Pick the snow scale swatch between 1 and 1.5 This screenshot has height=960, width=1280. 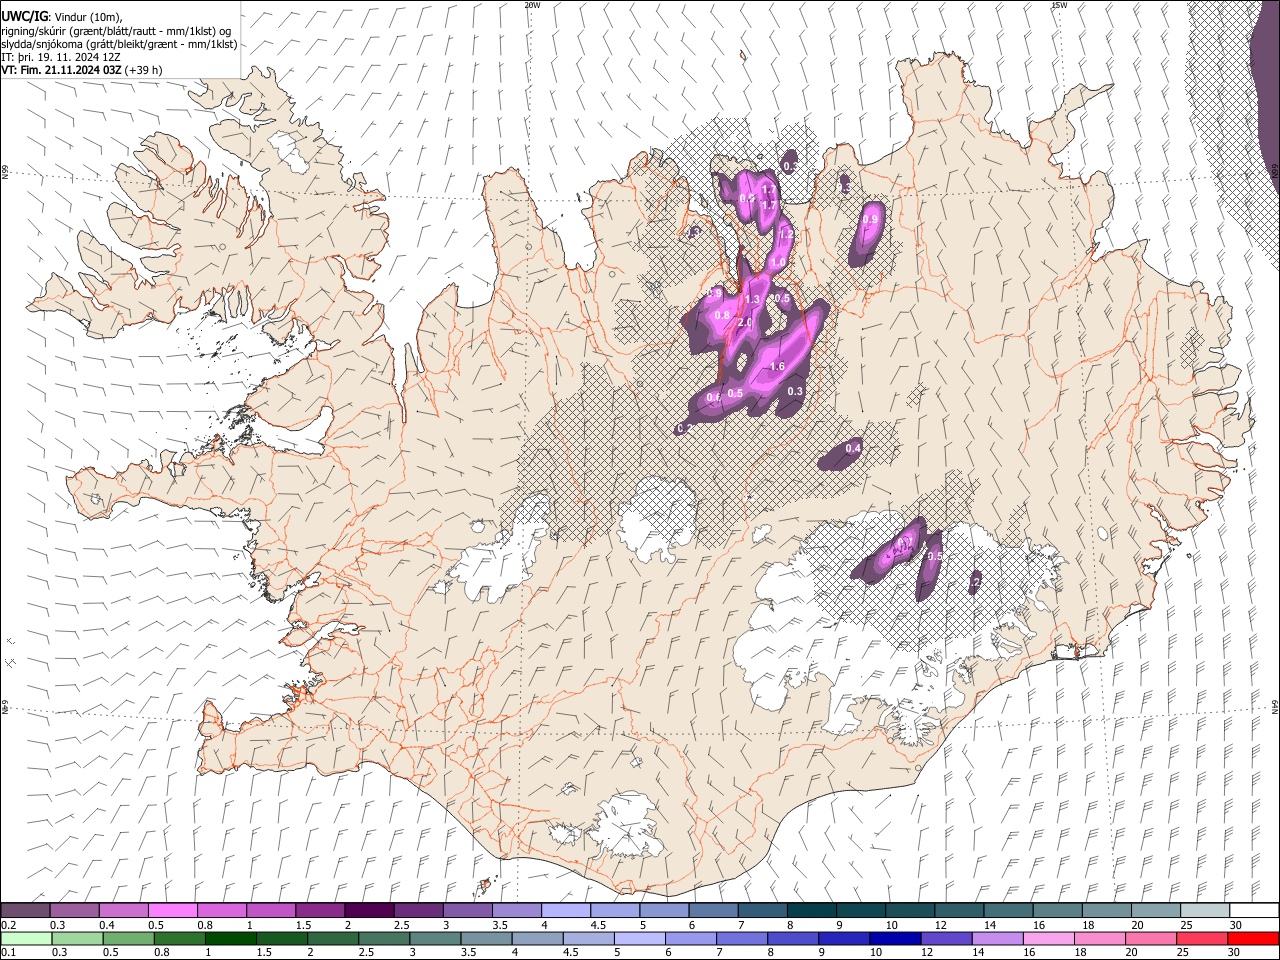(x=270, y=911)
